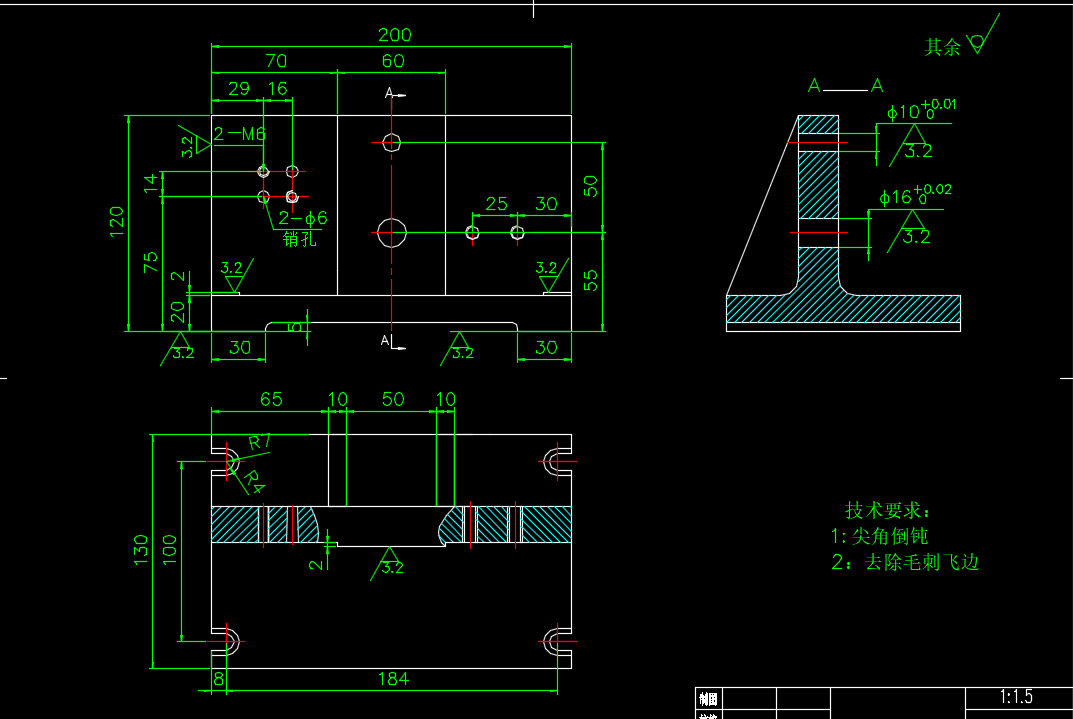Select the A—A section view title
This screenshot has height=719, width=1073.
coord(845,87)
